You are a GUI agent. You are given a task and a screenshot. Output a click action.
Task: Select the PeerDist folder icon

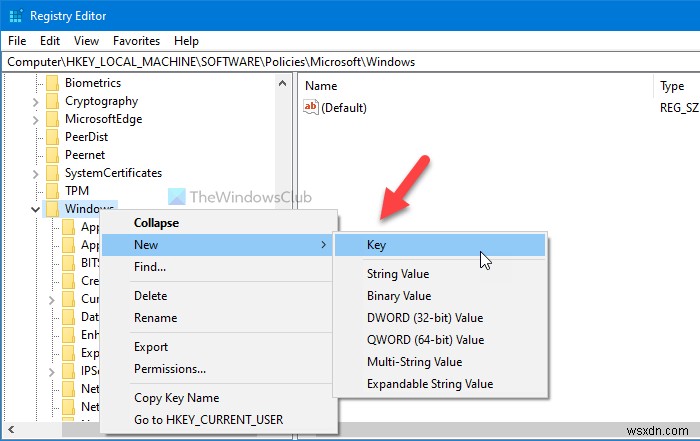click(53, 137)
